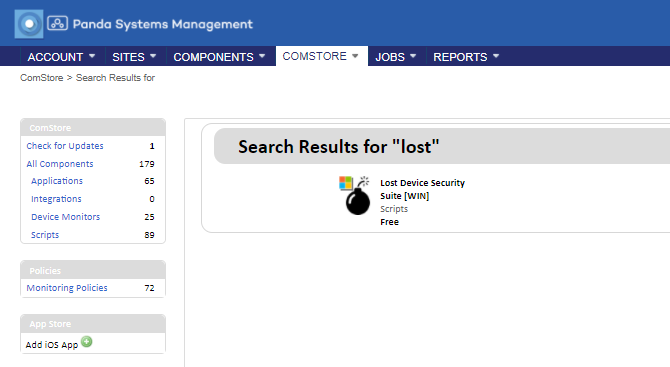This screenshot has width=670, height=367.
Task: Open Monitoring Policies link
Action: coord(67,288)
